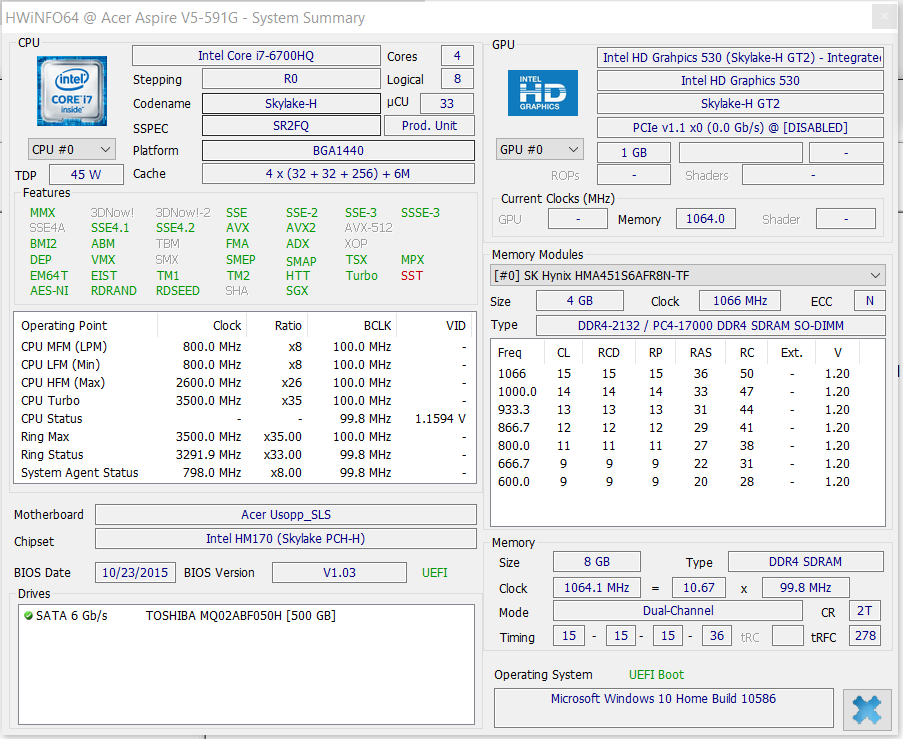Close the System Summary window
The height and width of the screenshot is (739, 903).
[x=884, y=17]
